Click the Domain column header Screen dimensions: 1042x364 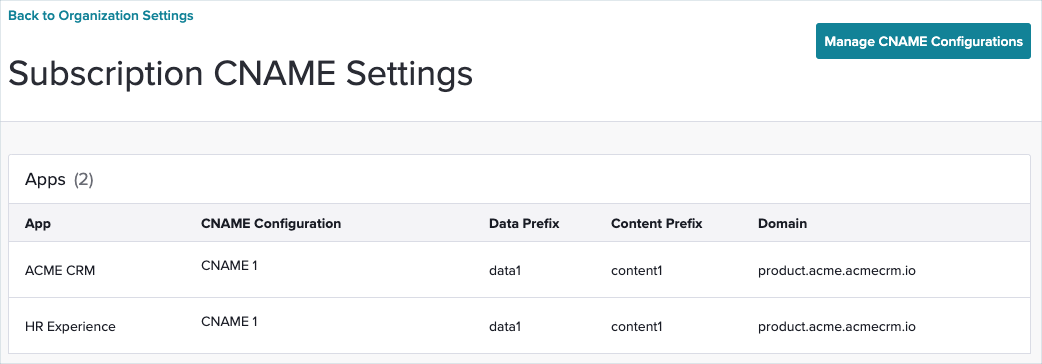click(x=782, y=223)
